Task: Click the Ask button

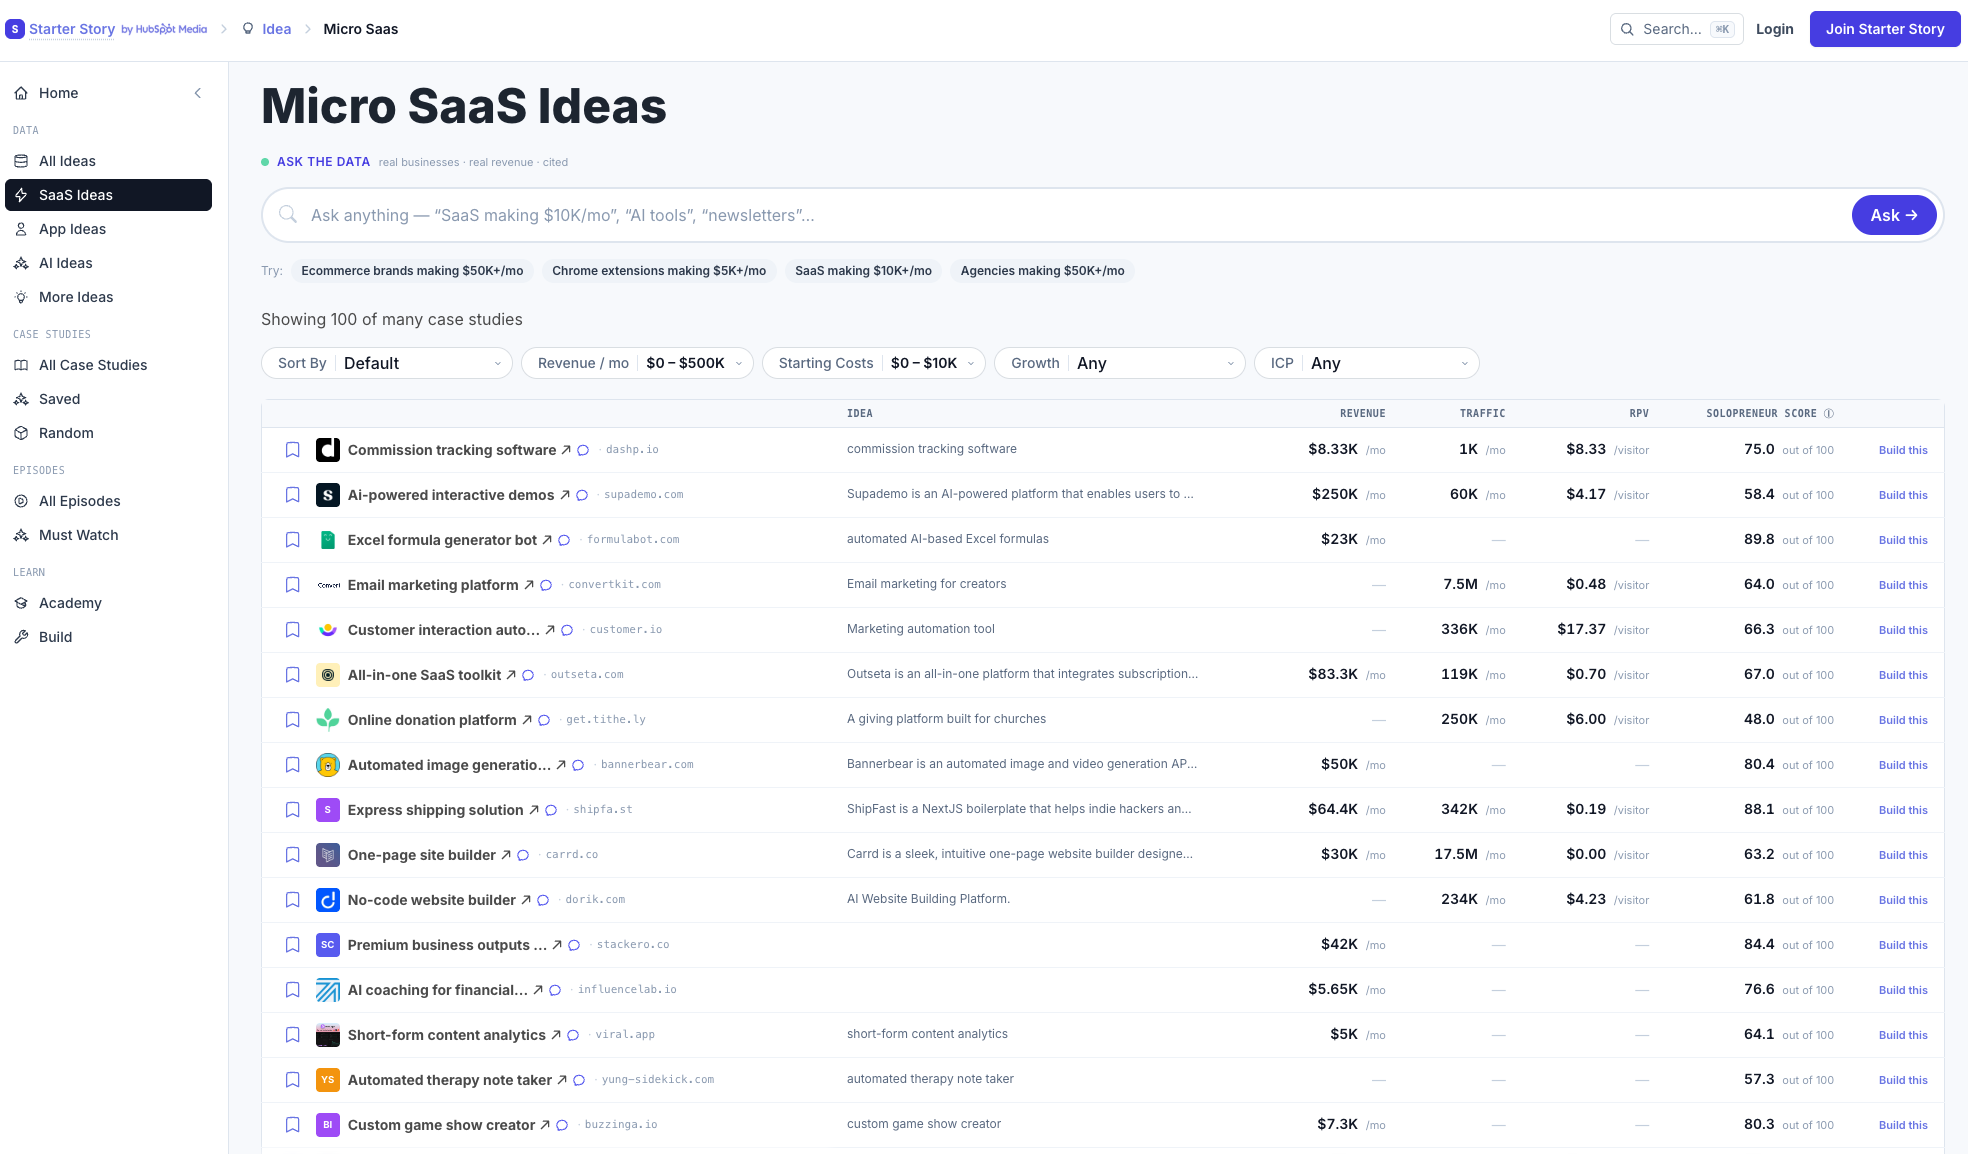Action: pyautogui.click(x=1894, y=215)
